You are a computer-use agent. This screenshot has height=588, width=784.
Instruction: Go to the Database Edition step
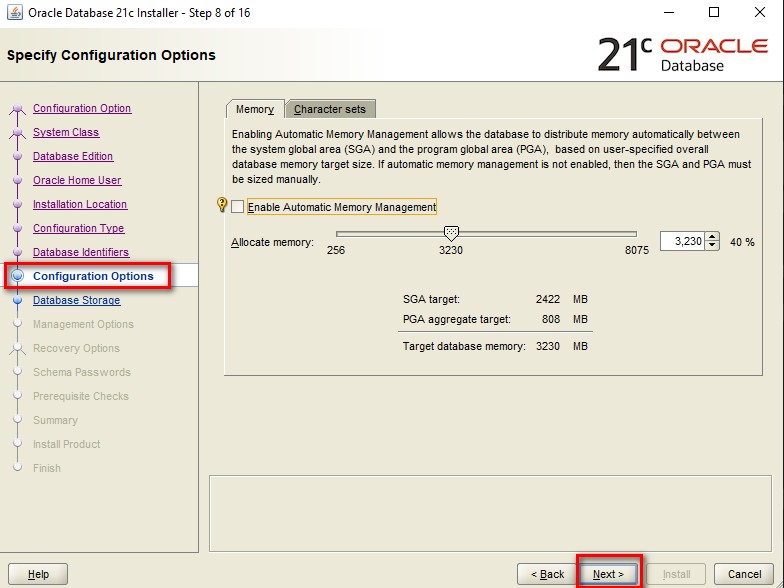[x=73, y=156]
